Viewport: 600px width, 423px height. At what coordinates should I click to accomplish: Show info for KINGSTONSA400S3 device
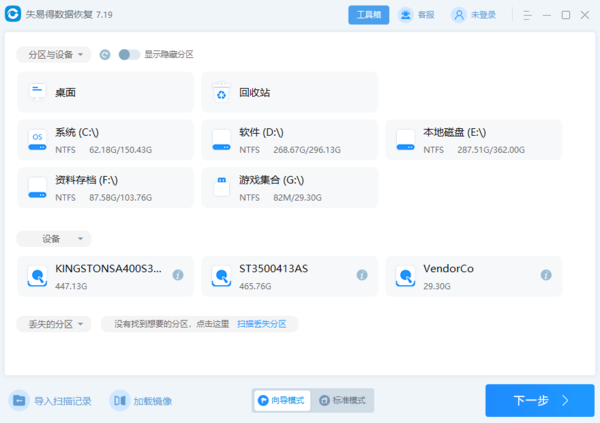click(178, 274)
